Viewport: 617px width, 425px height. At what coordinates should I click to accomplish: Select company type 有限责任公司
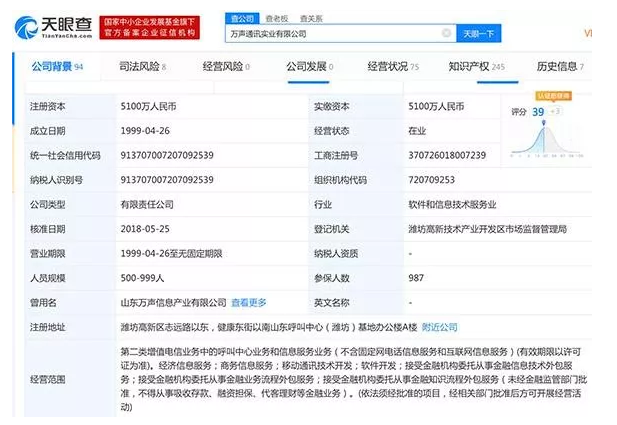pyautogui.click(x=147, y=204)
